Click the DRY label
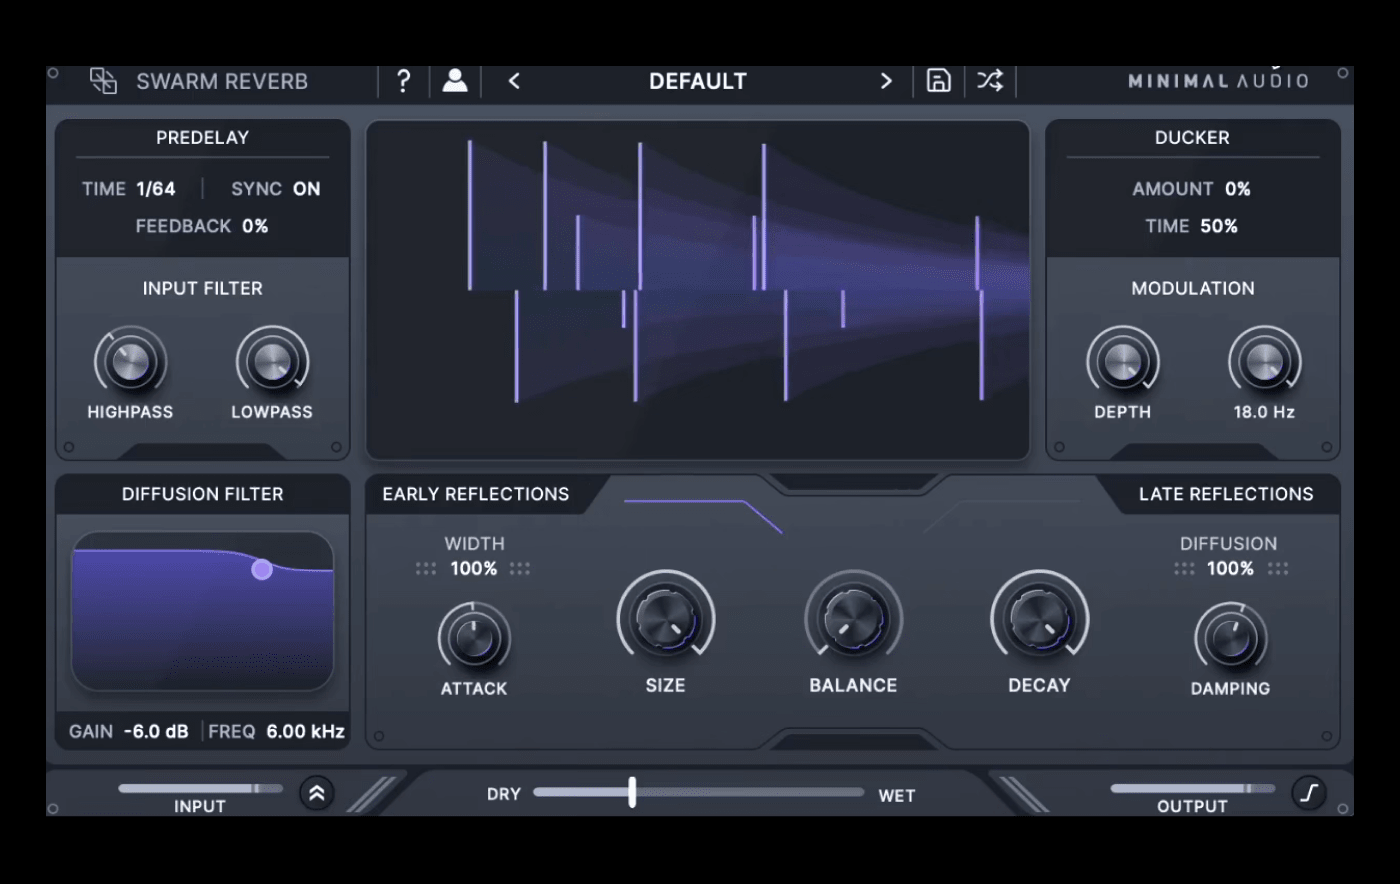The height and width of the screenshot is (884, 1400). click(504, 794)
